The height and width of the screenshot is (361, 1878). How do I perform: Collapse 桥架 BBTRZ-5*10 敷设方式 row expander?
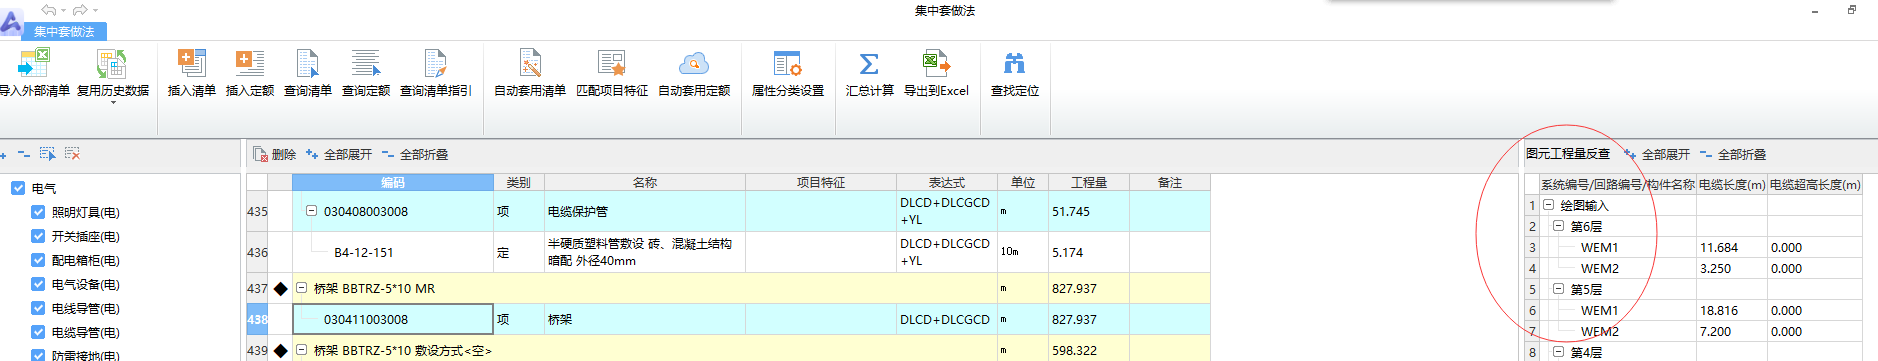[301, 350]
